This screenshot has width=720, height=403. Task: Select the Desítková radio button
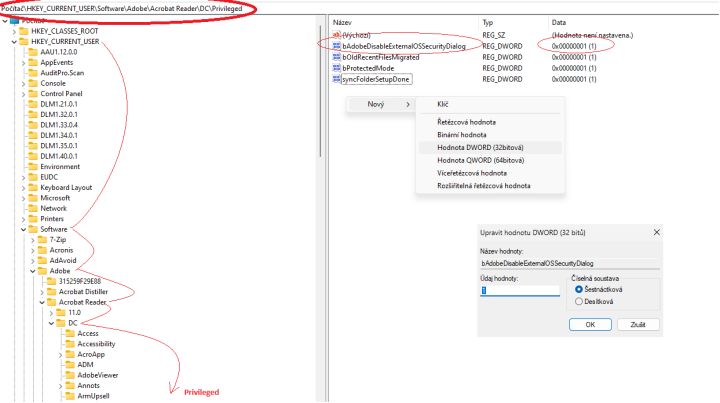[579, 302]
